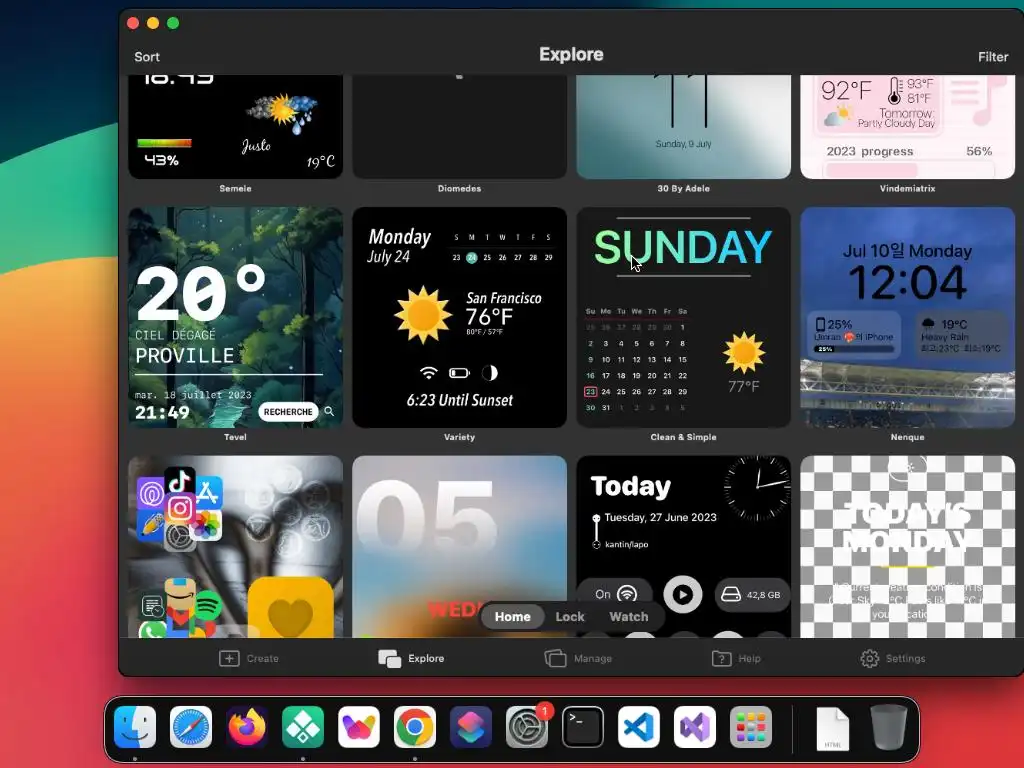1024x768 pixels.
Task: Open purple Visual Studio dock icon
Action: pos(695,727)
